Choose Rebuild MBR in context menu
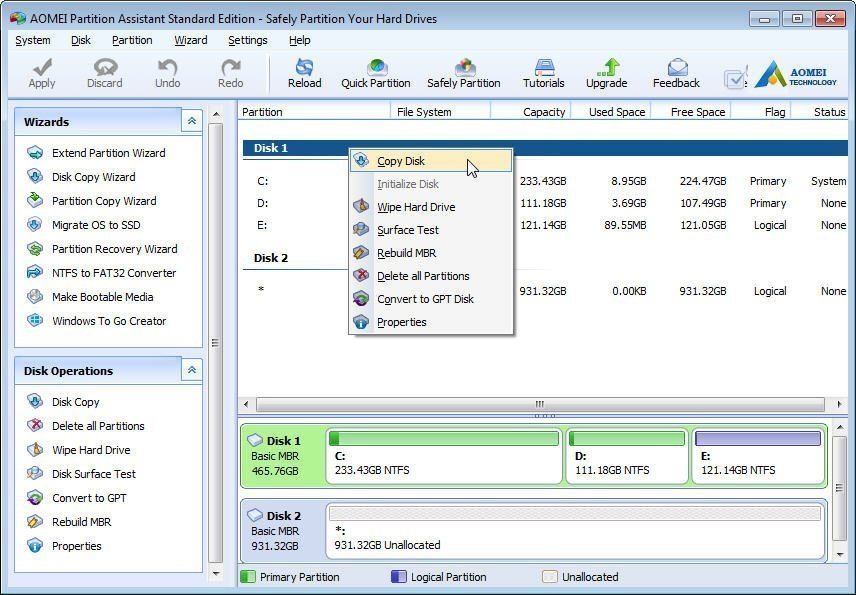This screenshot has height=595, width=856. click(431, 253)
